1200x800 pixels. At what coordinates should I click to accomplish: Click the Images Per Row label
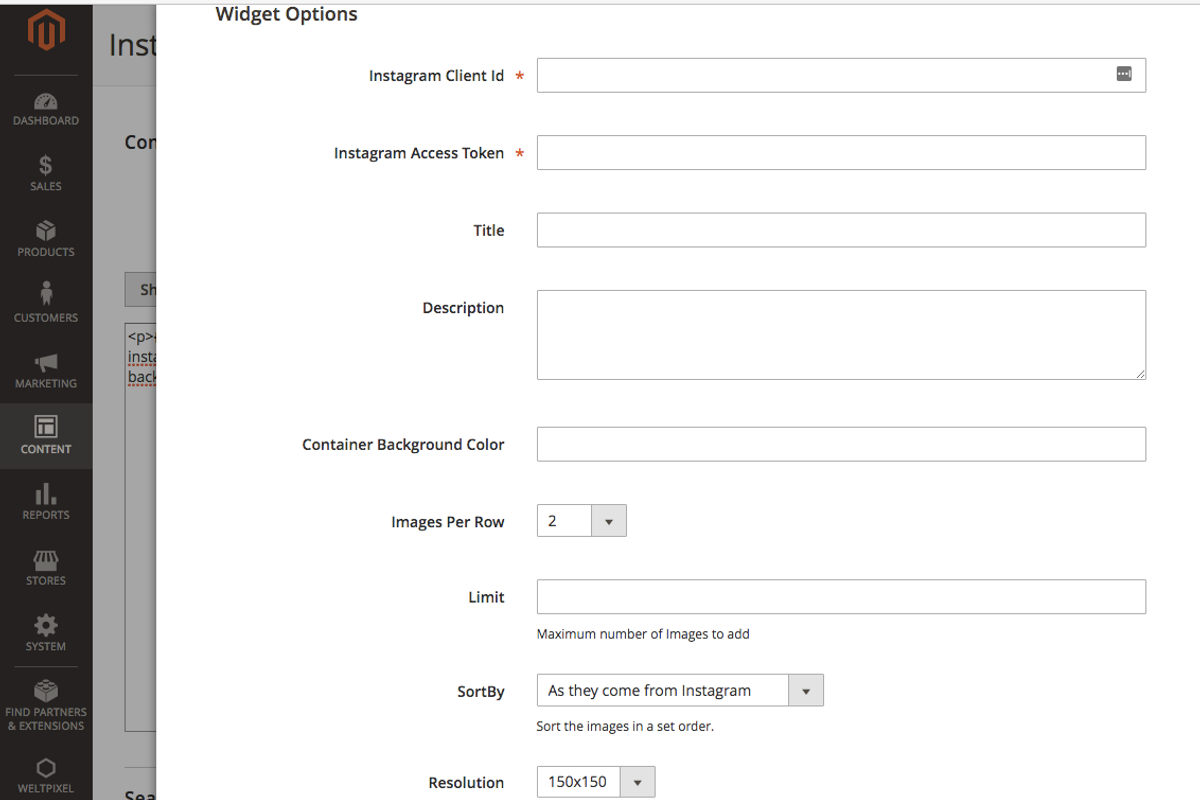point(448,522)
